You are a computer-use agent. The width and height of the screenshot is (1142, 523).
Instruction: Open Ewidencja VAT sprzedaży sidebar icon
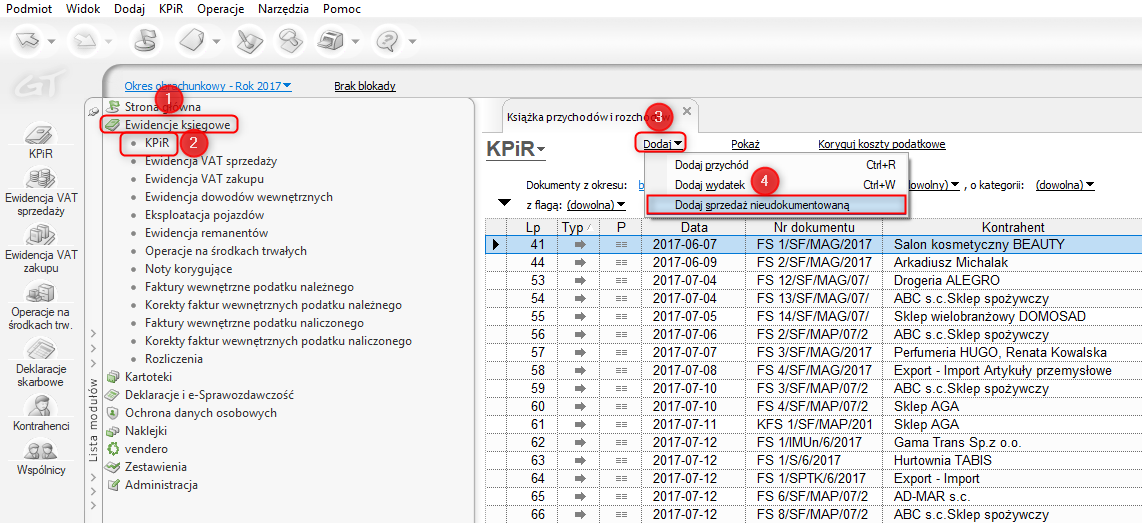(39, 180)
